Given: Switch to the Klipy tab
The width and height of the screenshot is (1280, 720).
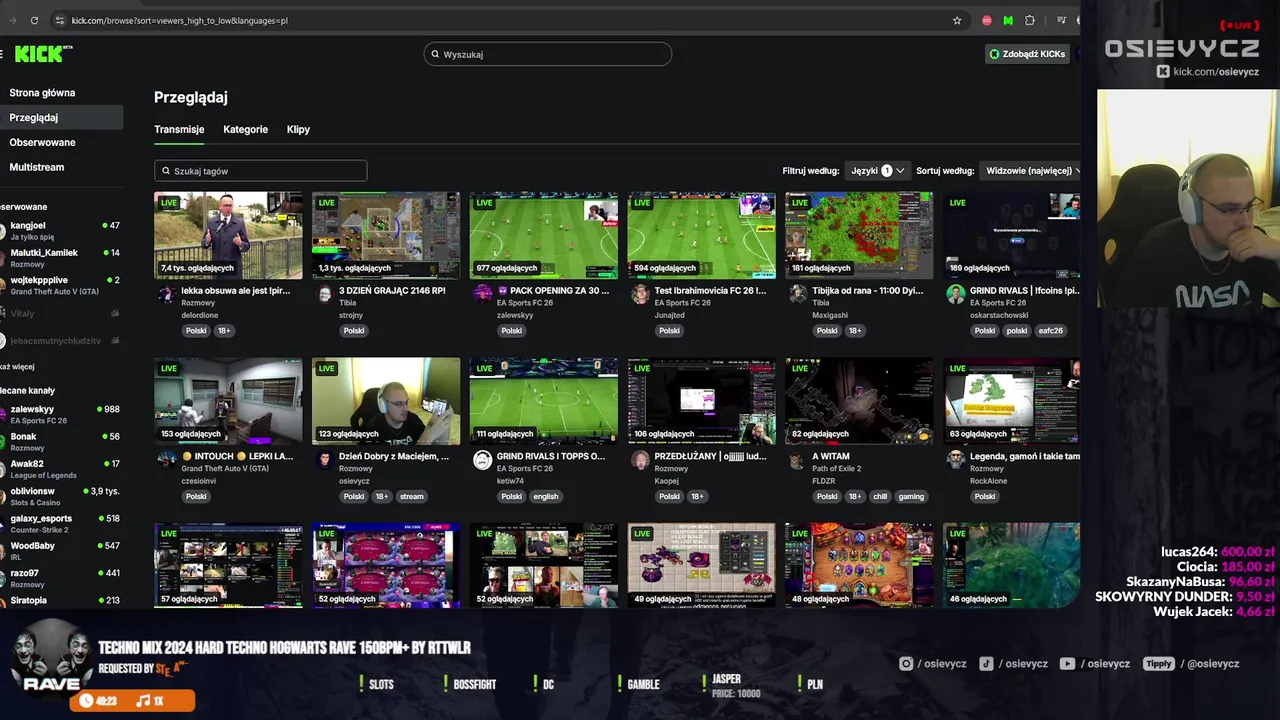Looking at the screenshot, I should point(298,130).
